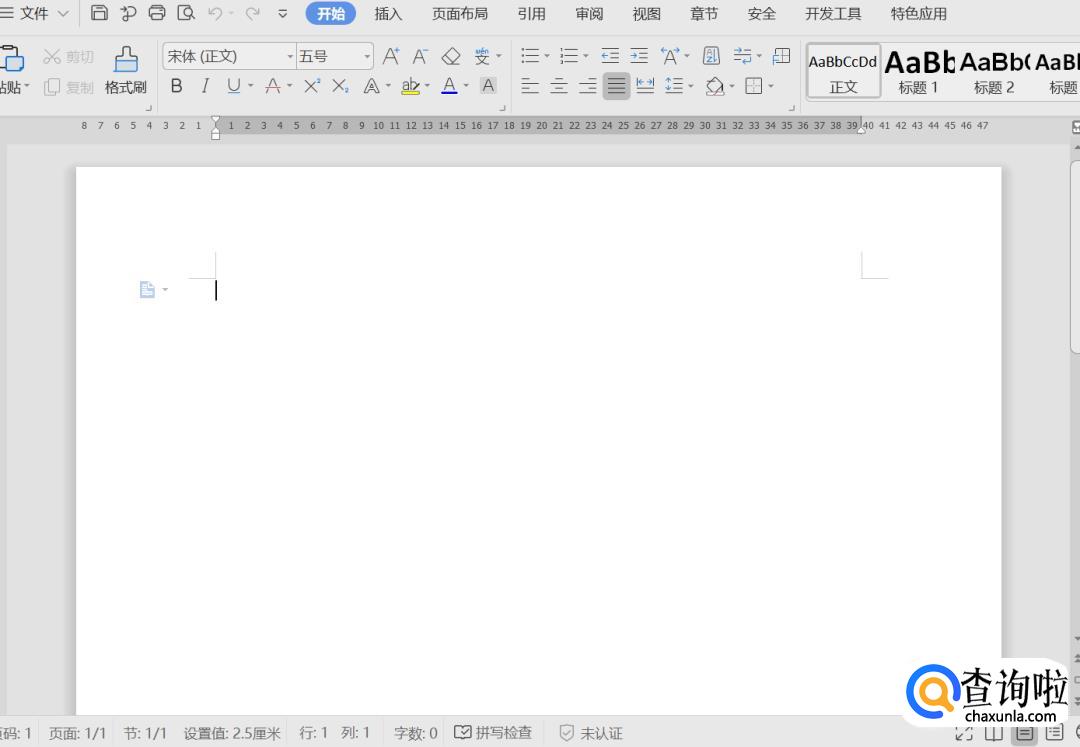The width and height of the screenshot is (1080, 747).
Task: Click the Save icon in quick access bar
Action: 99,13
